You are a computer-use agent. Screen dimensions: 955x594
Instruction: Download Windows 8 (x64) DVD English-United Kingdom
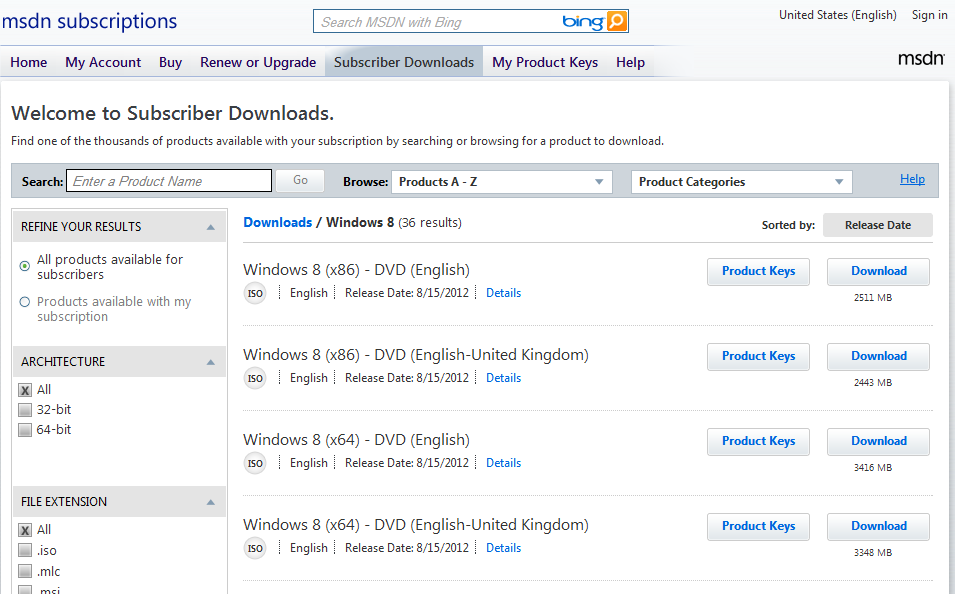[878, 526]
